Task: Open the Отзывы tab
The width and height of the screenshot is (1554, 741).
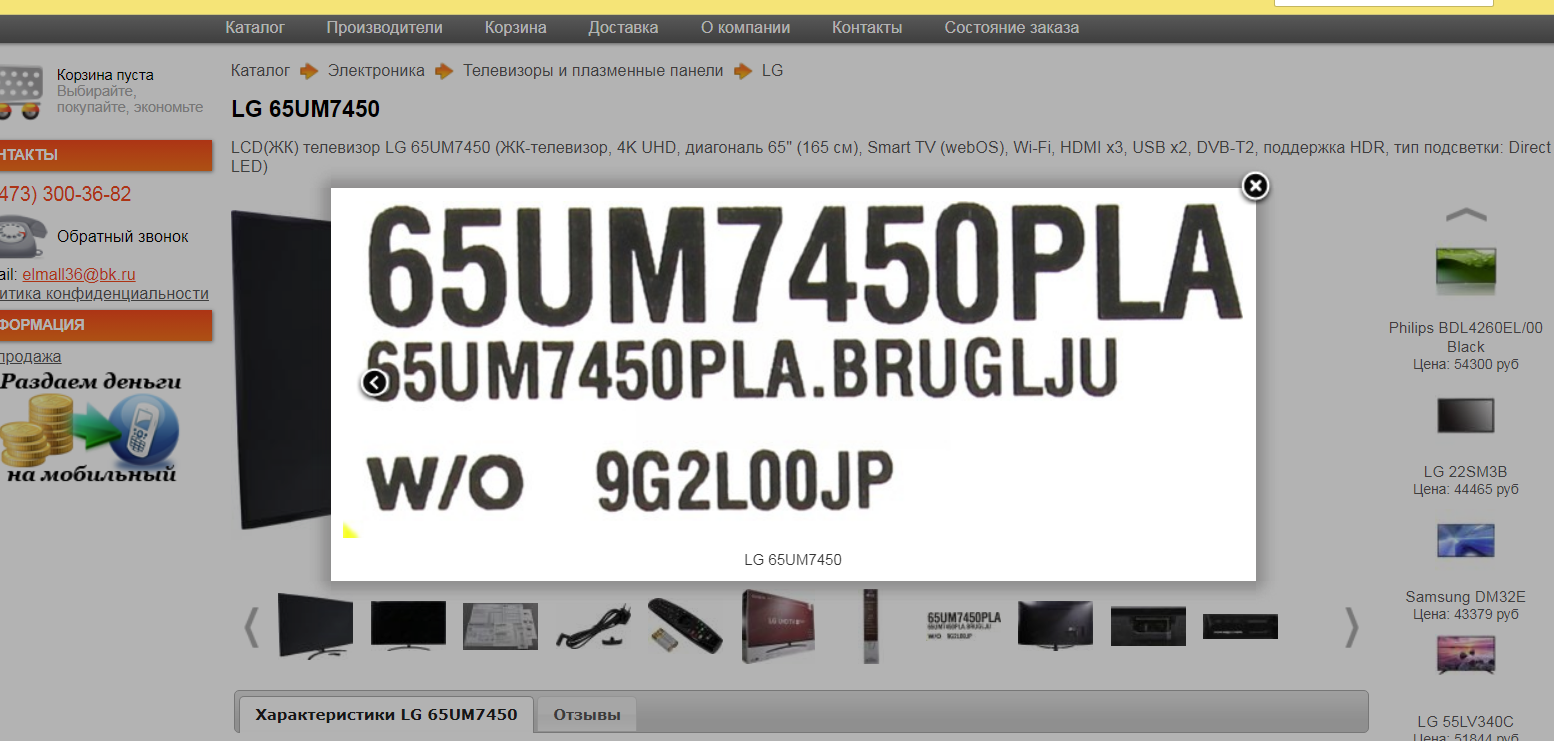Action: [x=586, y=714]
